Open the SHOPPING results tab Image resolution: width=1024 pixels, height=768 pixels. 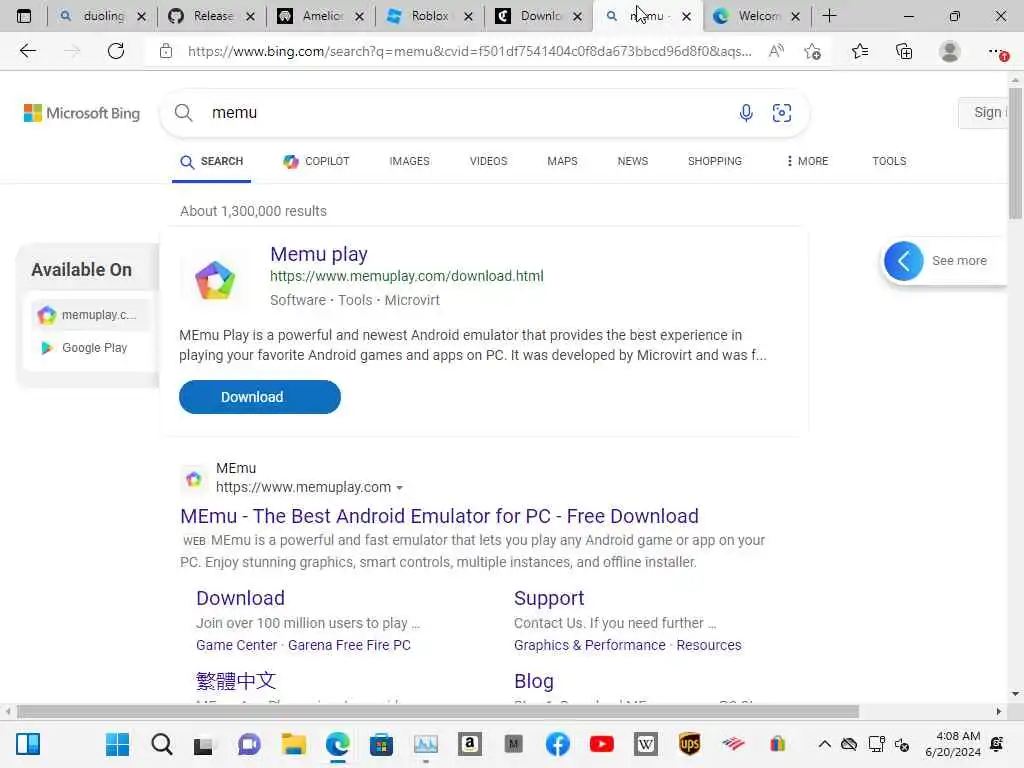tap(714, 161)
